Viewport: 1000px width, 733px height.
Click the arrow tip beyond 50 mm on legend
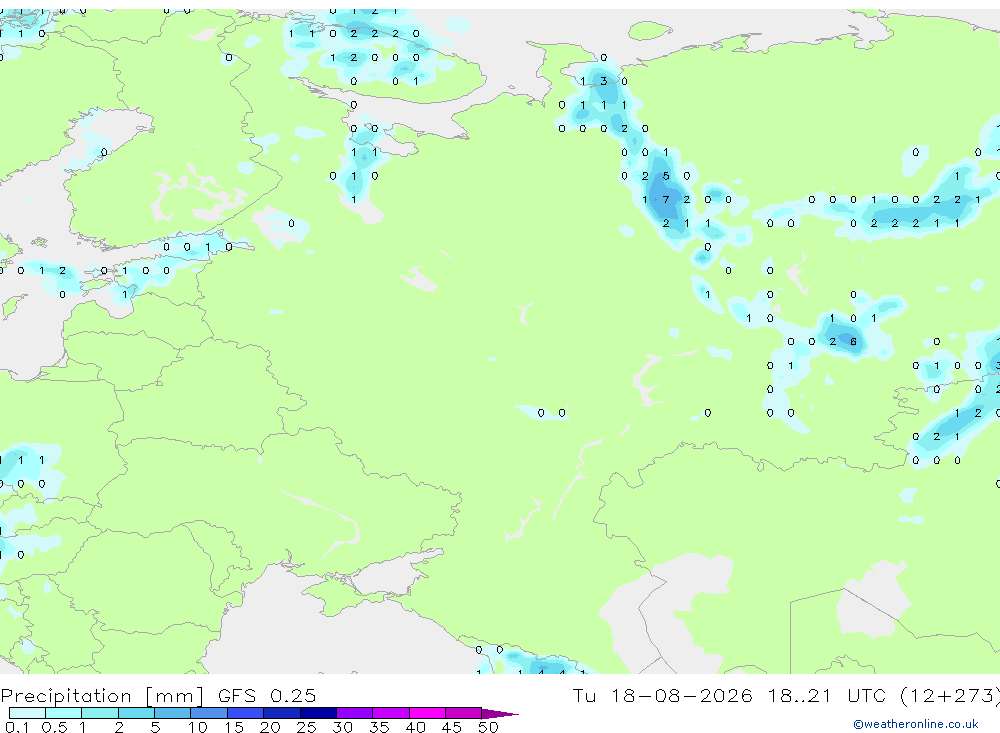(x=501, y=713)
